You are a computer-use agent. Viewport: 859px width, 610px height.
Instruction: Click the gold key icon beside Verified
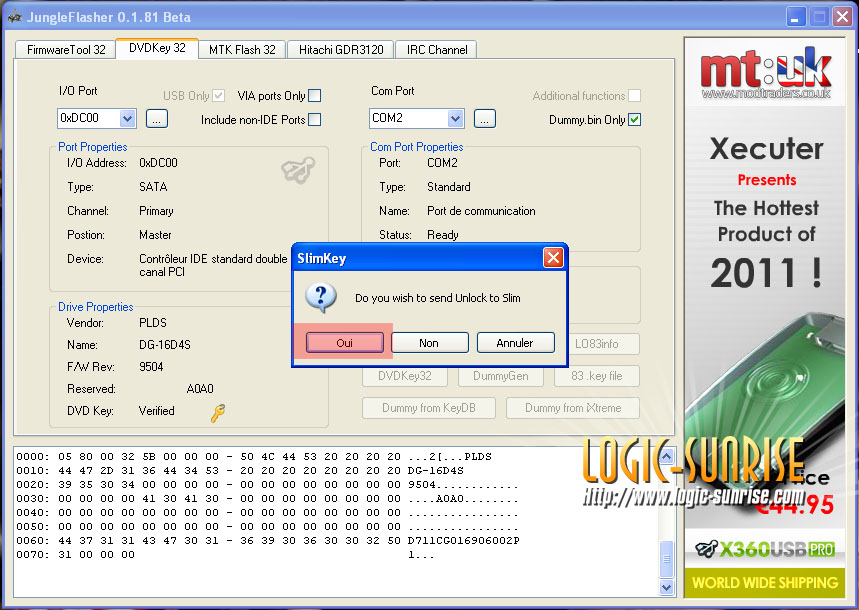tap(217, 413)
